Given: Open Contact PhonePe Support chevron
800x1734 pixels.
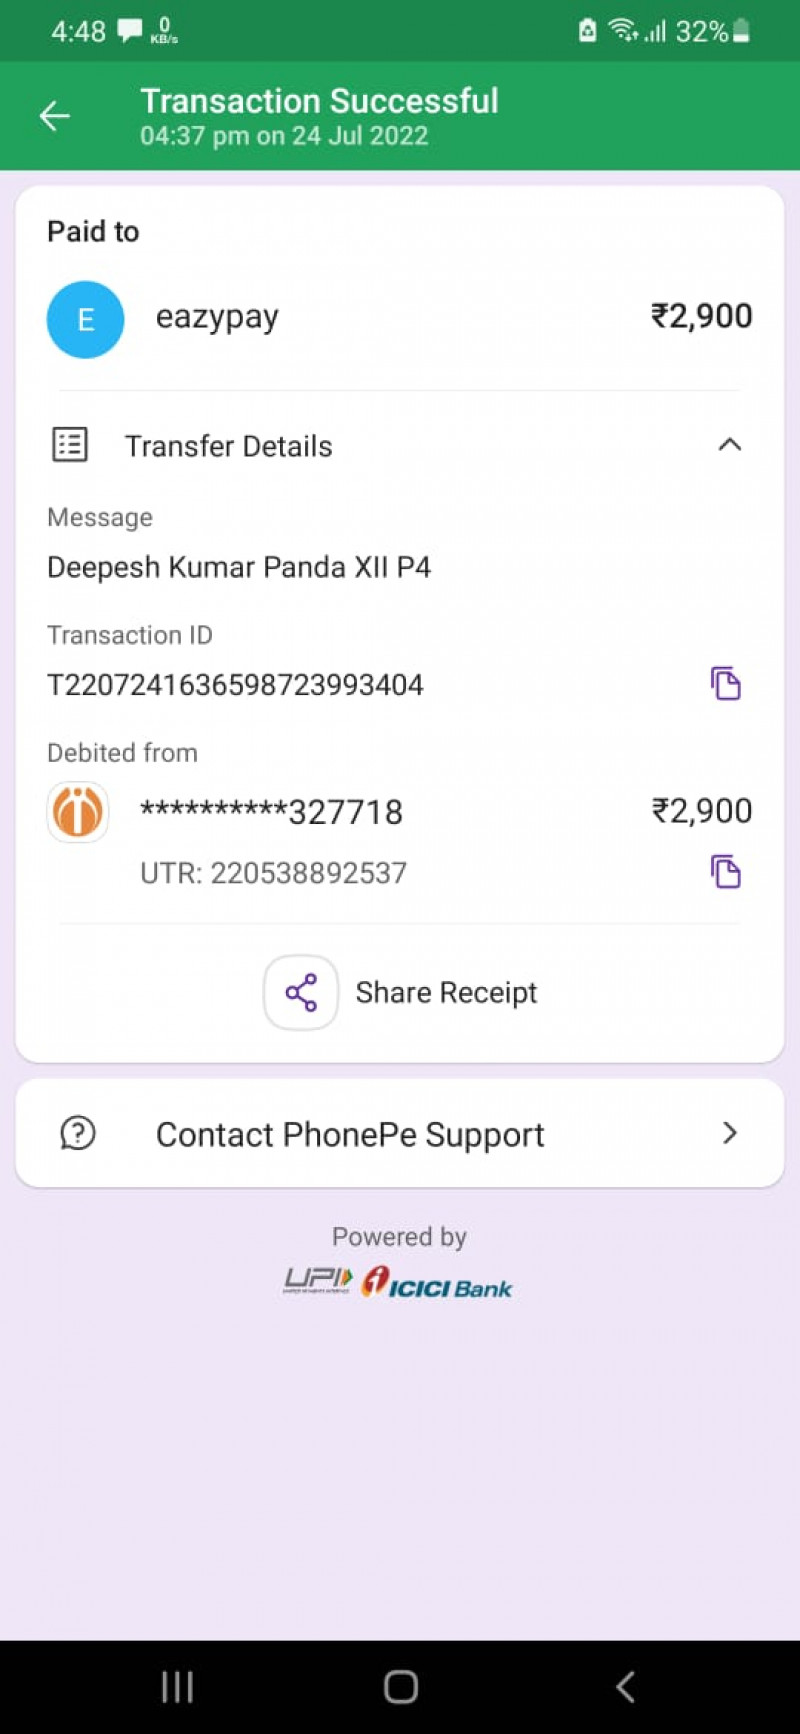Looking at the screenshot, I should coord(730,1133).
